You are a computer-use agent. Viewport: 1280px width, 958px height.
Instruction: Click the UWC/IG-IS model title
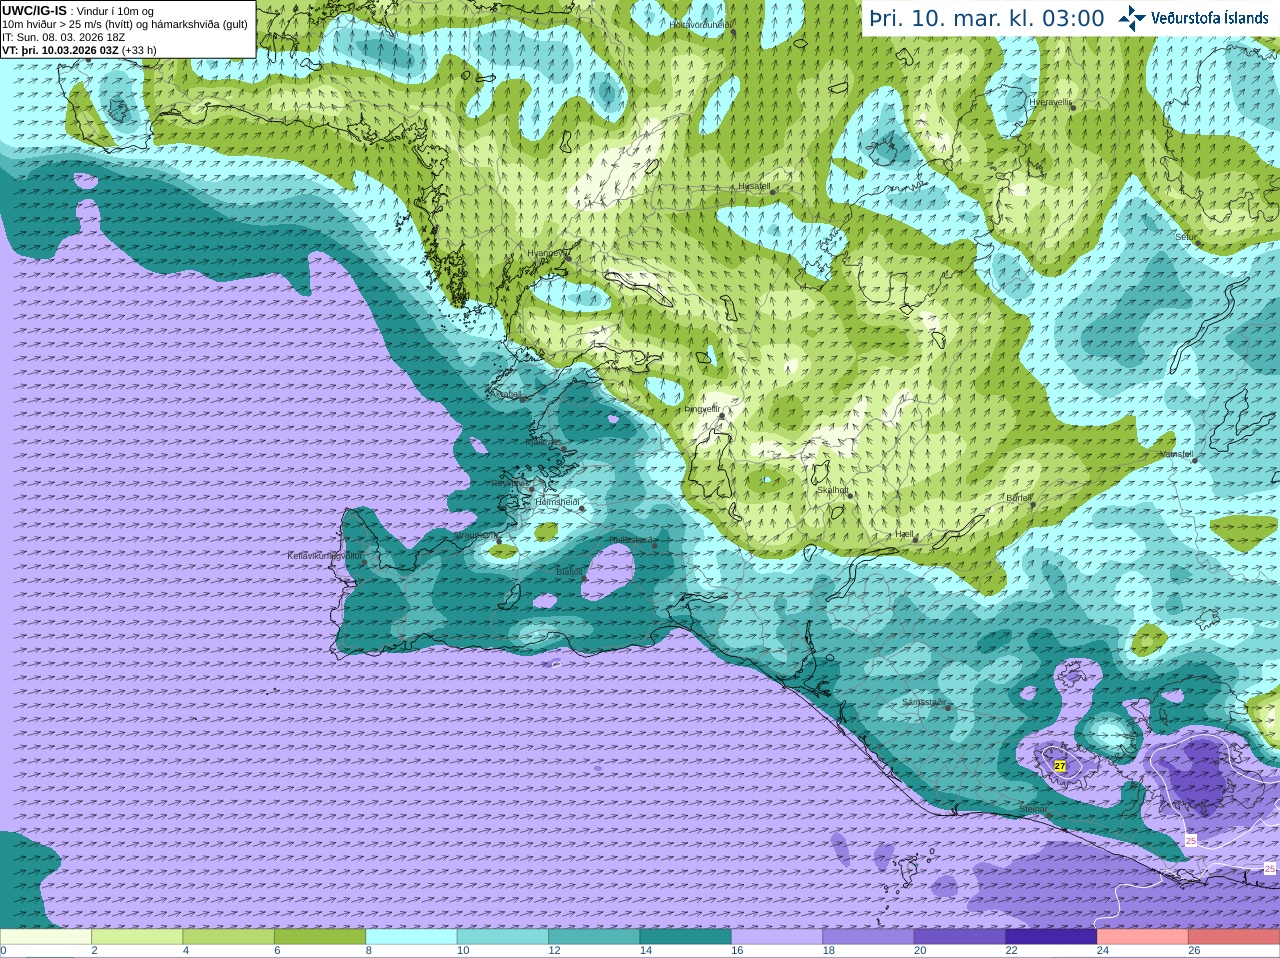34,10
